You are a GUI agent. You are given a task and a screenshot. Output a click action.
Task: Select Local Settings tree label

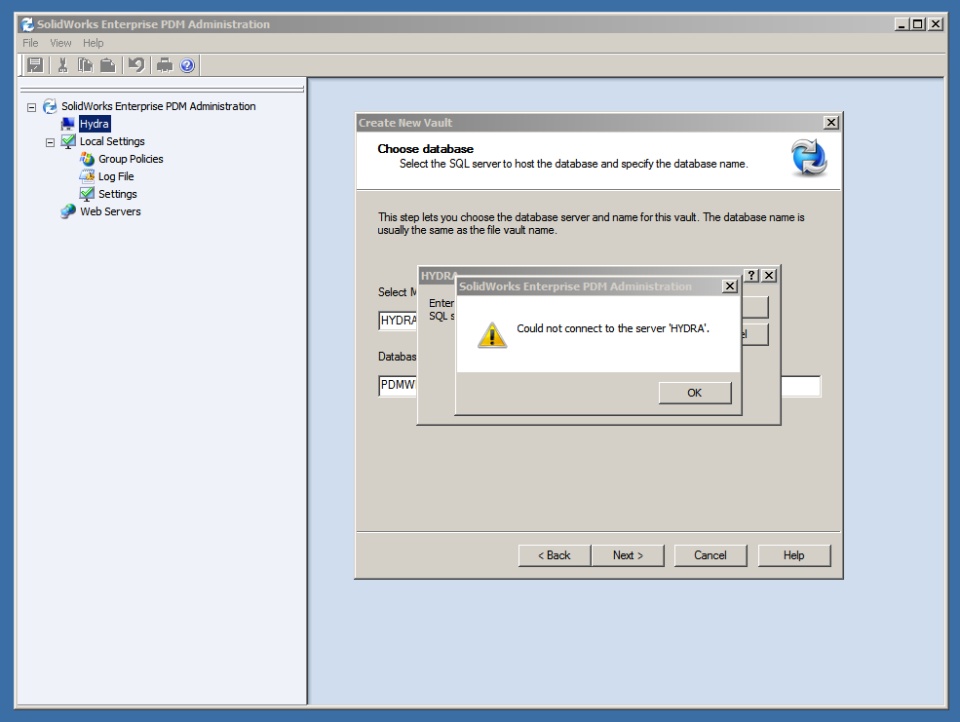click(x=112, y=141)
